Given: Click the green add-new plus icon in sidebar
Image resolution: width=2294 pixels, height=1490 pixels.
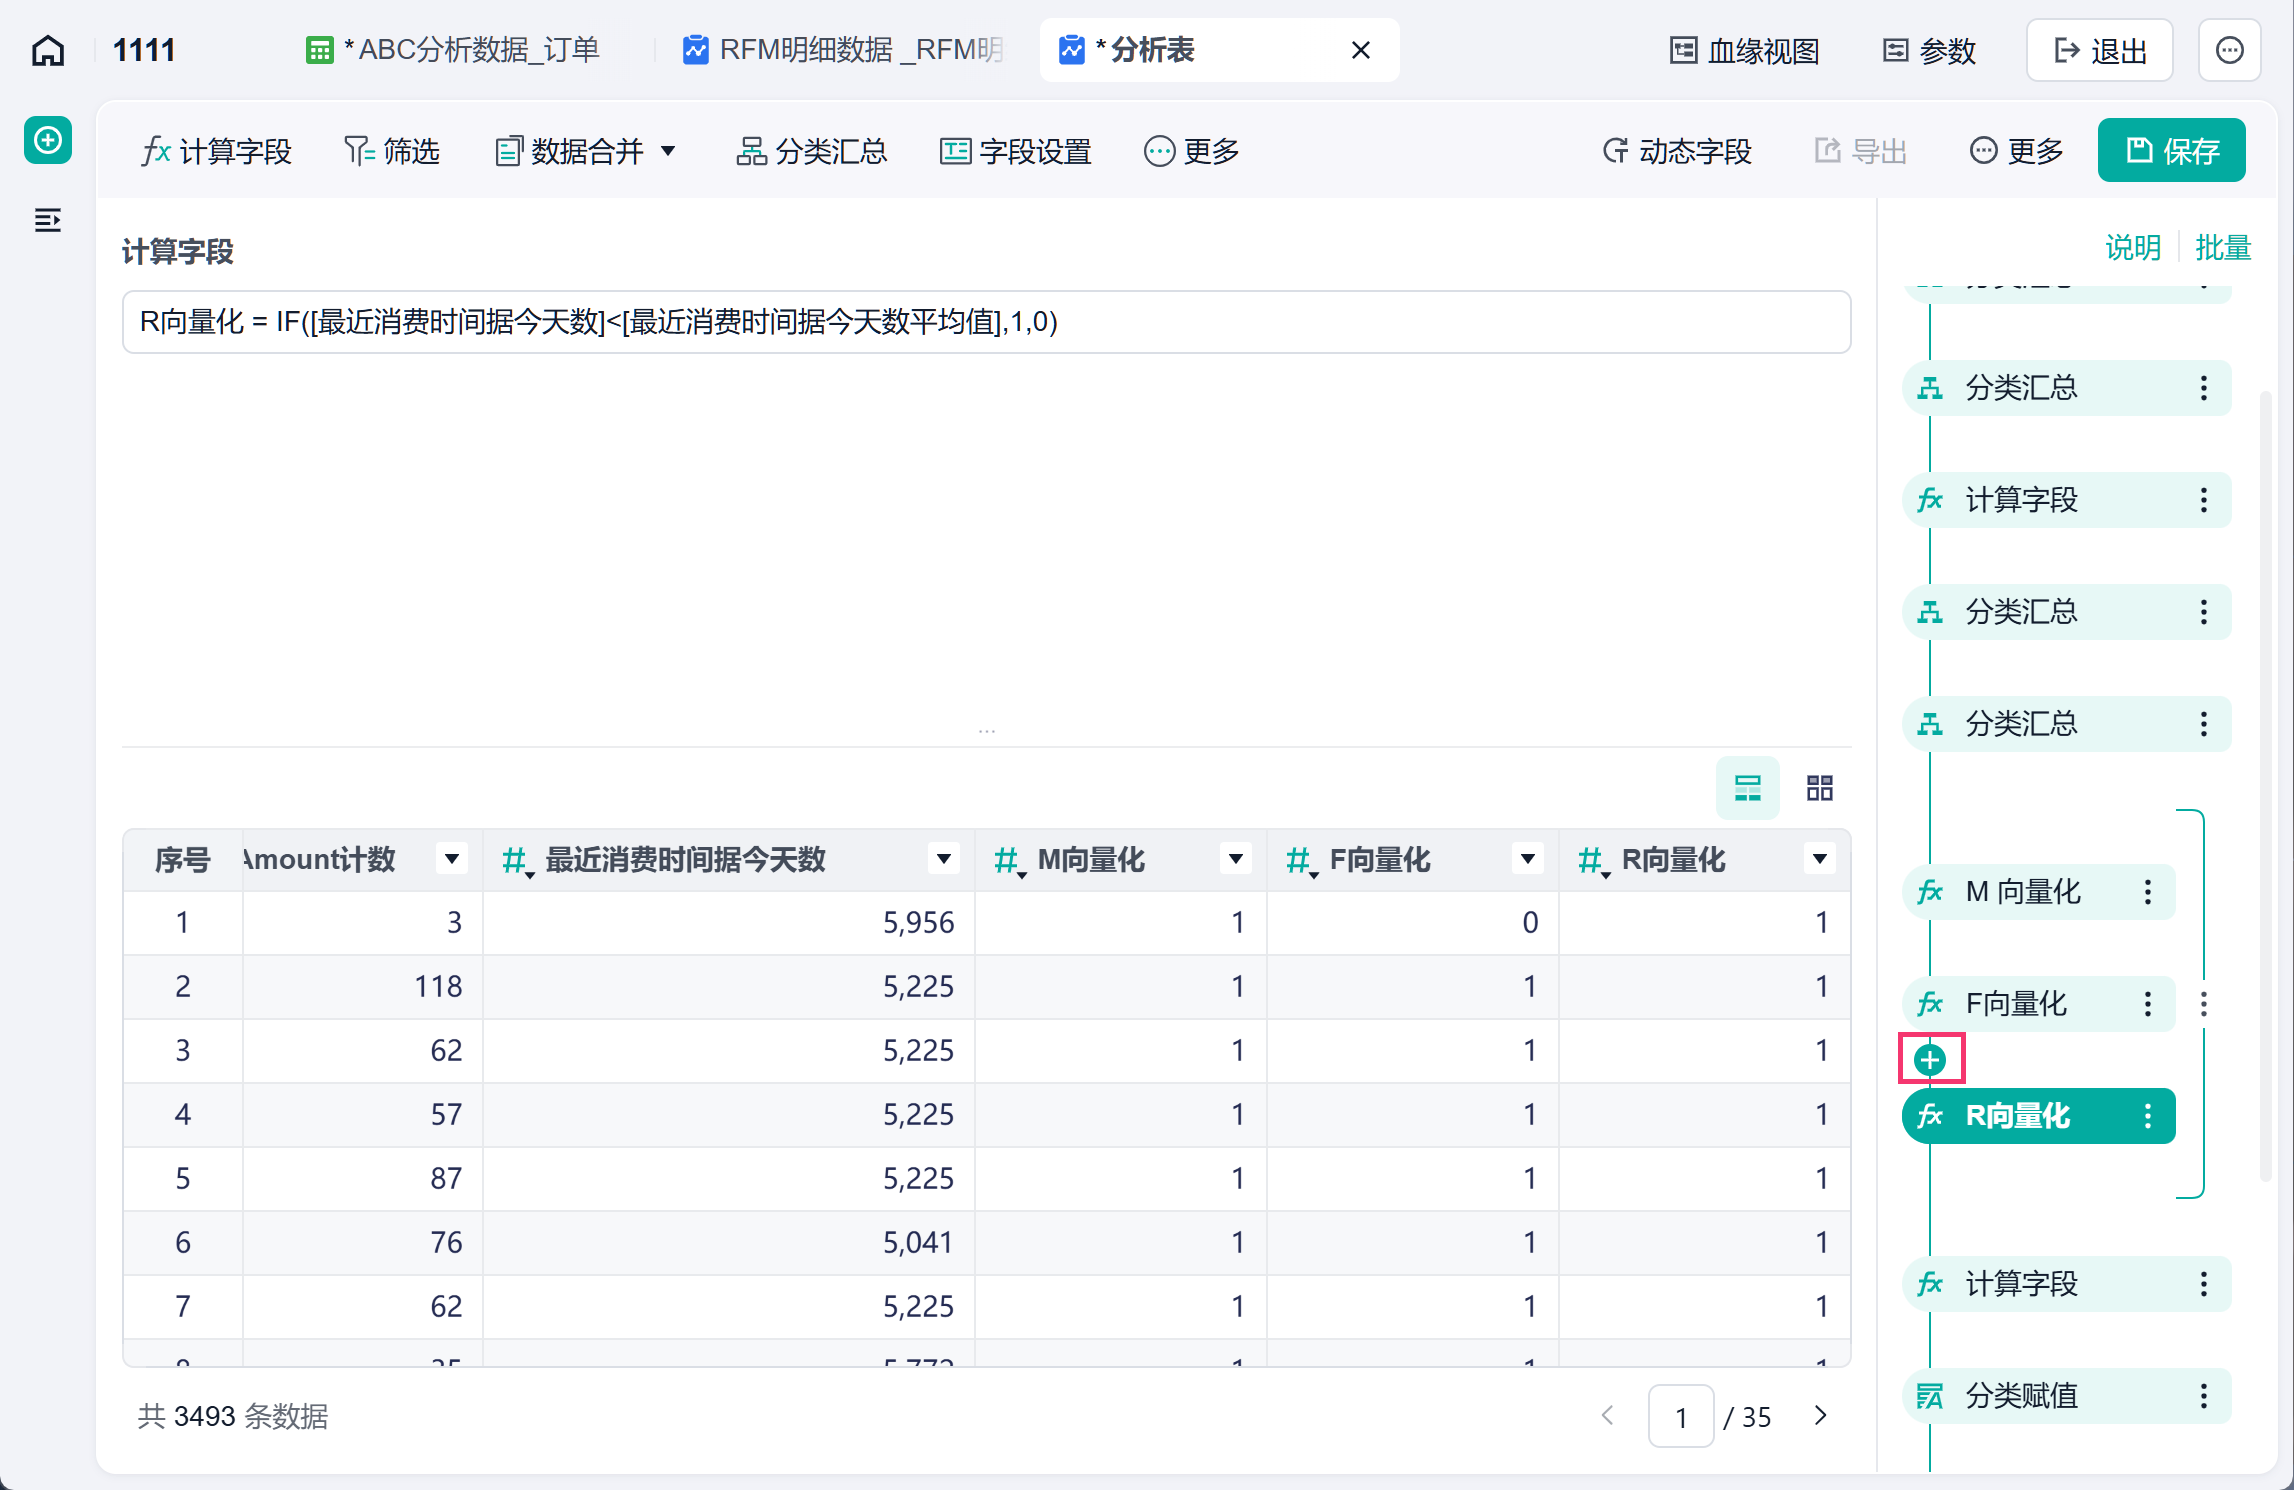Looking at the screenshot, I should click(x=48, y=140).
